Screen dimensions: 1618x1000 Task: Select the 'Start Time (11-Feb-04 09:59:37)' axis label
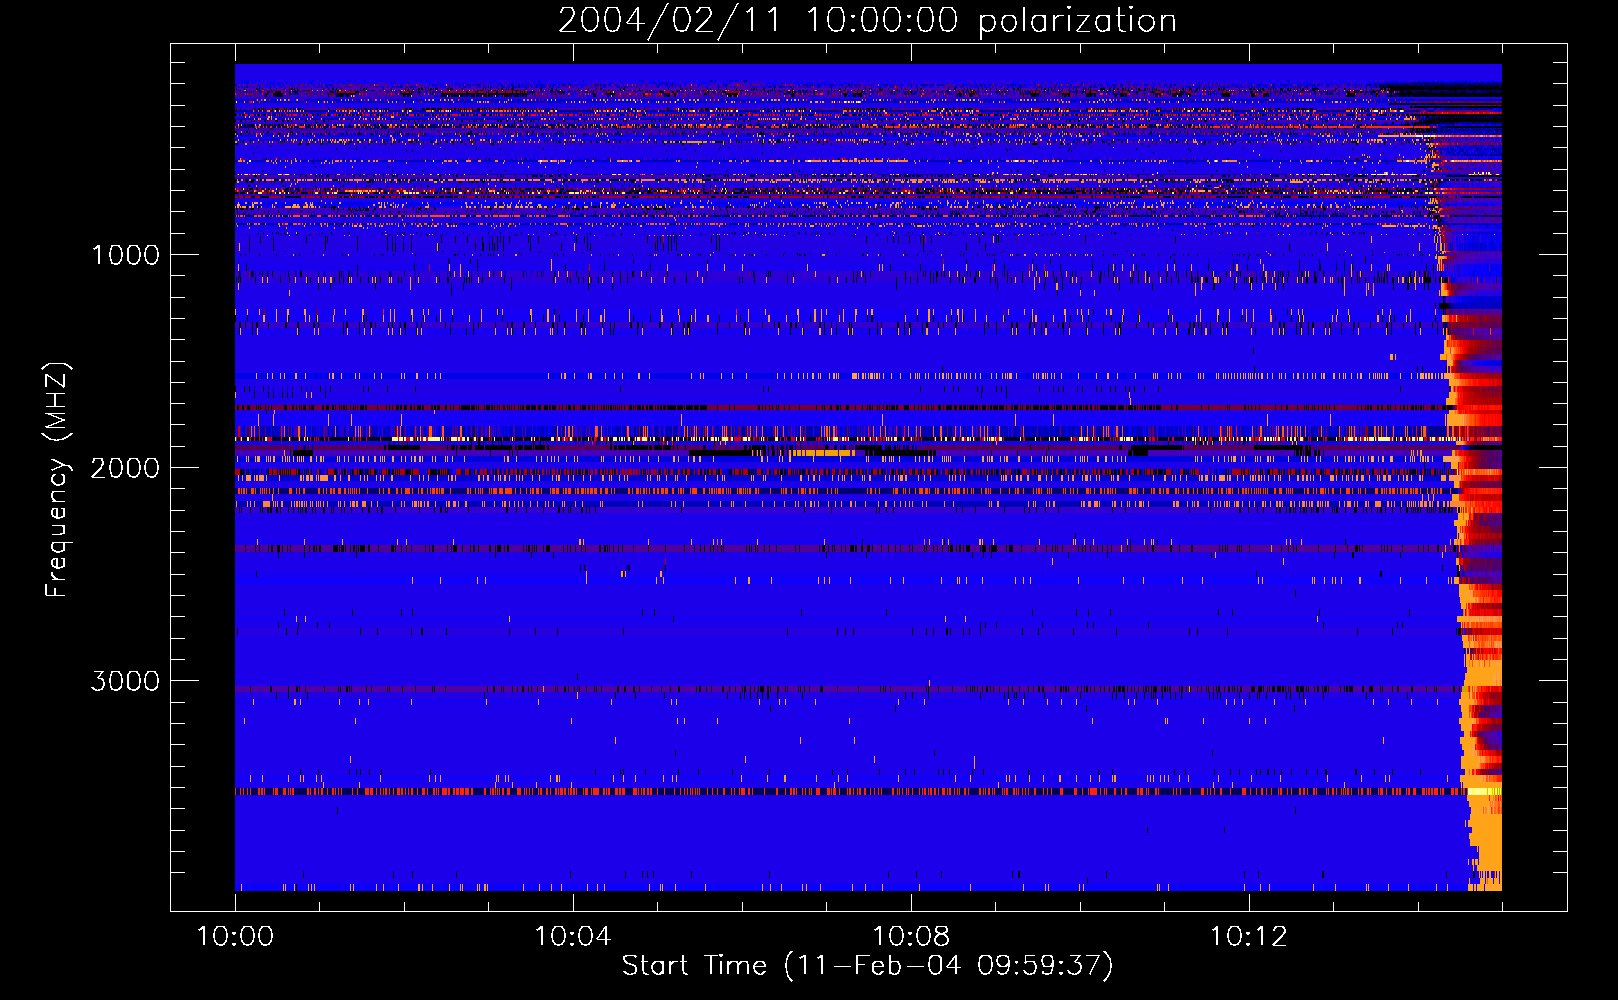[x=867, y=966]
